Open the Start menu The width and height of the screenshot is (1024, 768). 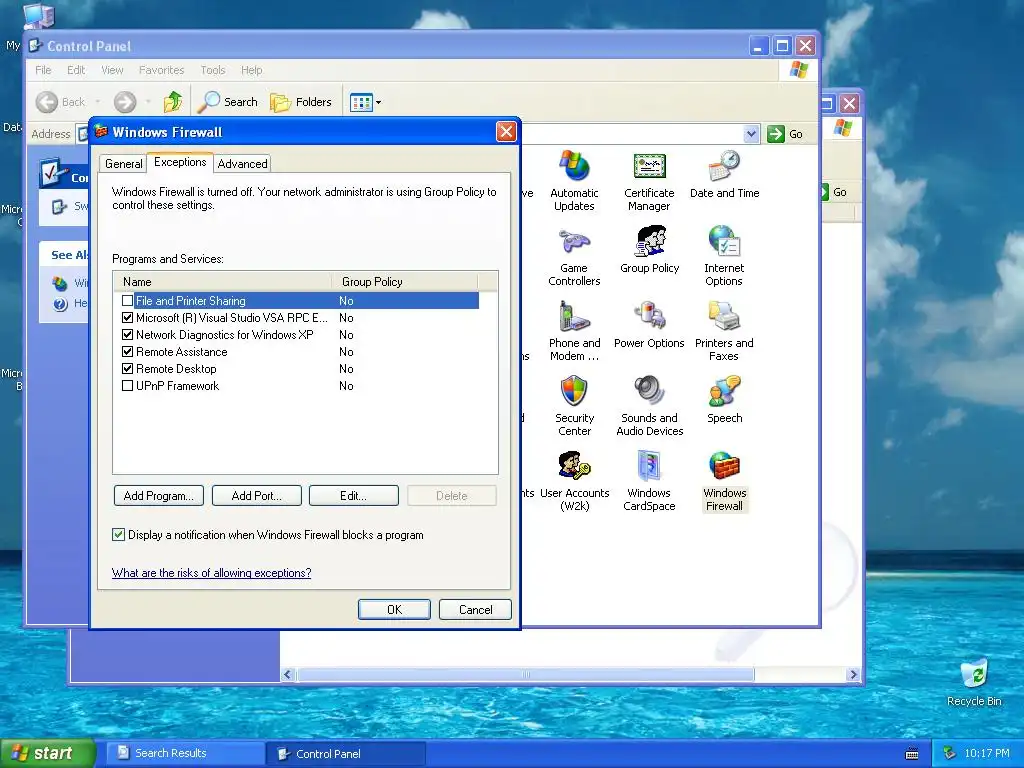pos(47,753)
